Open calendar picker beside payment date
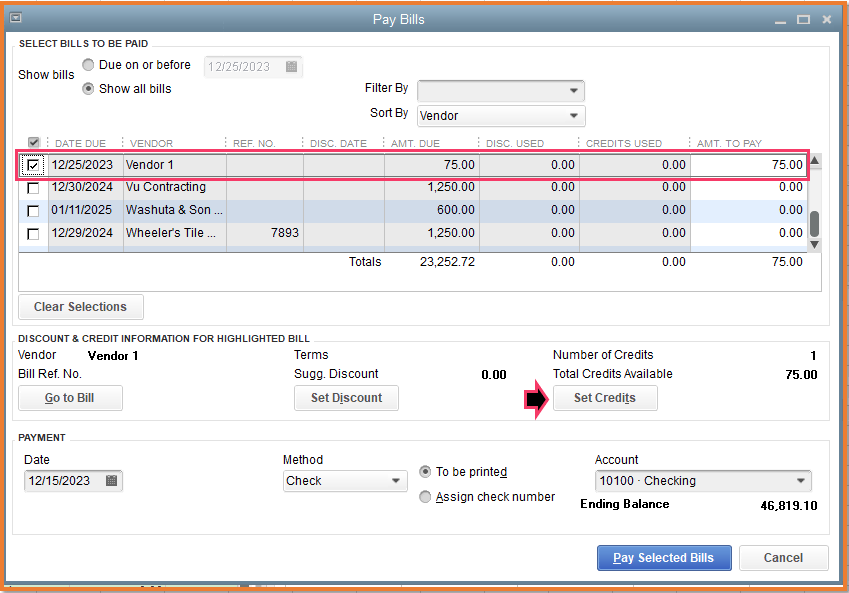Image resolution: width=849 pixels, height=593 pixels. coord(111,481)
